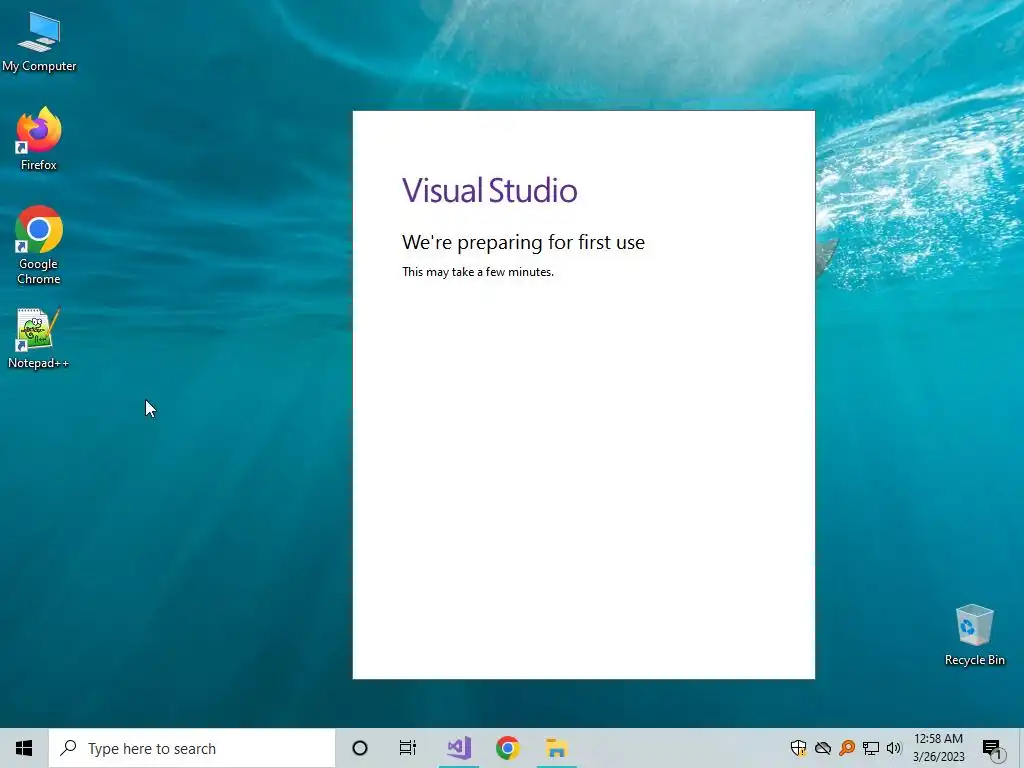Open the My Computer desktop icon

click(39, 42)
